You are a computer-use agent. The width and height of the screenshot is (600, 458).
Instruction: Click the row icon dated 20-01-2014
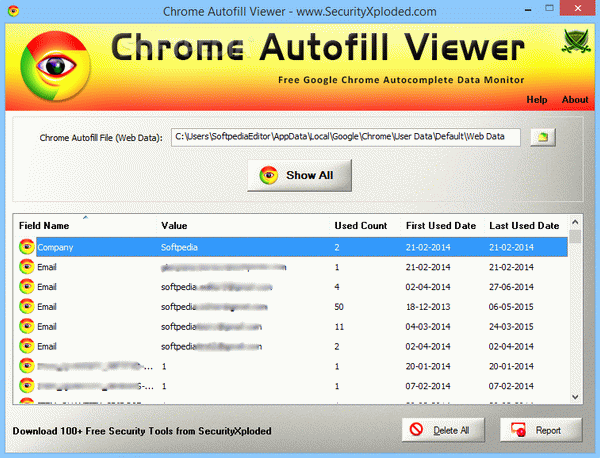tap(27, 366)
